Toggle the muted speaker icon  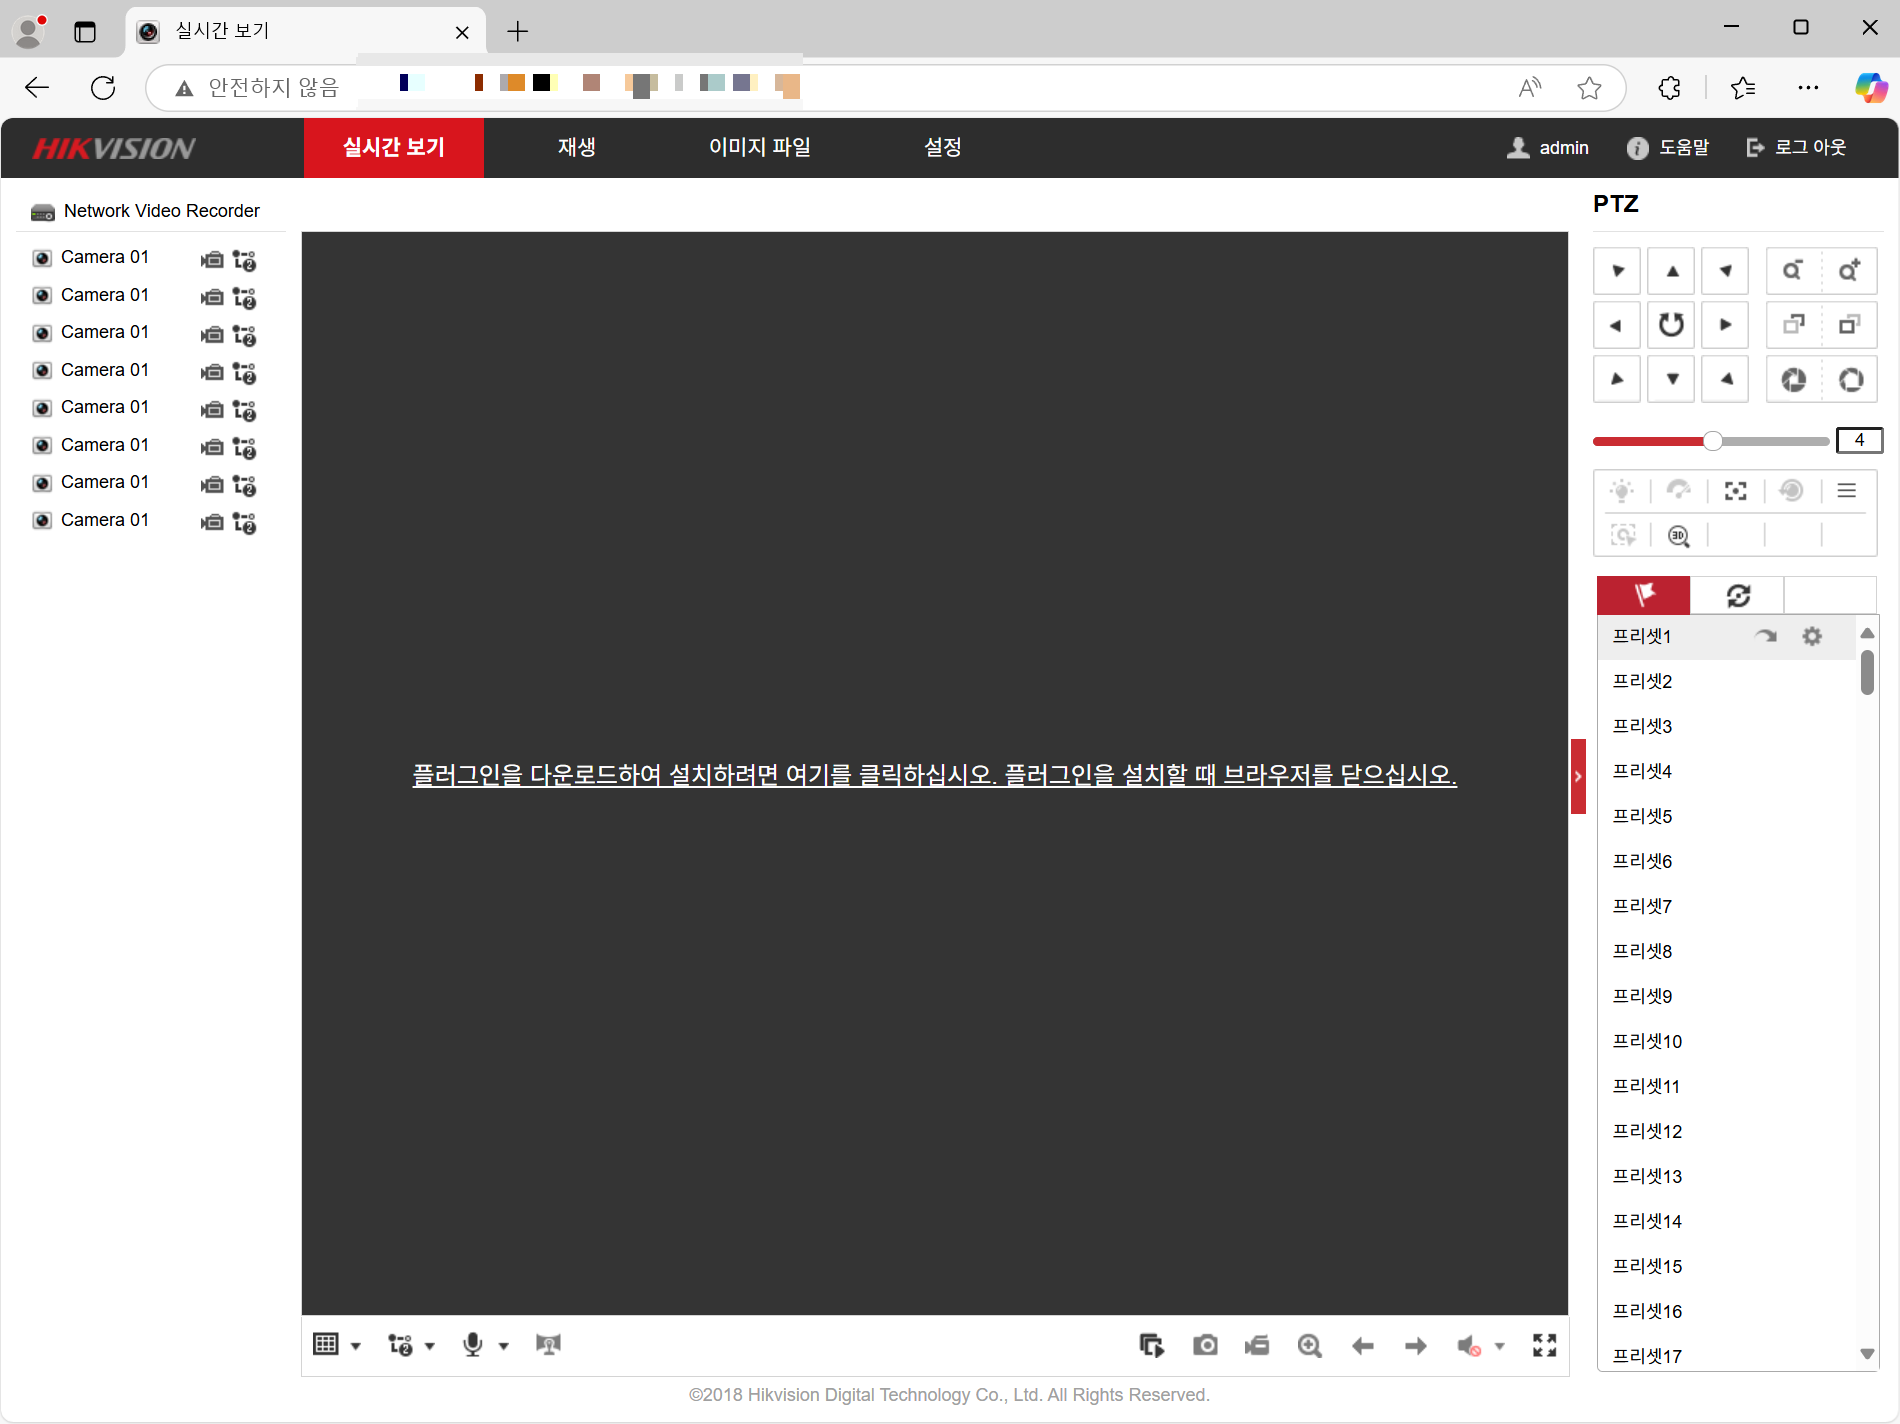[1469, 1346]
